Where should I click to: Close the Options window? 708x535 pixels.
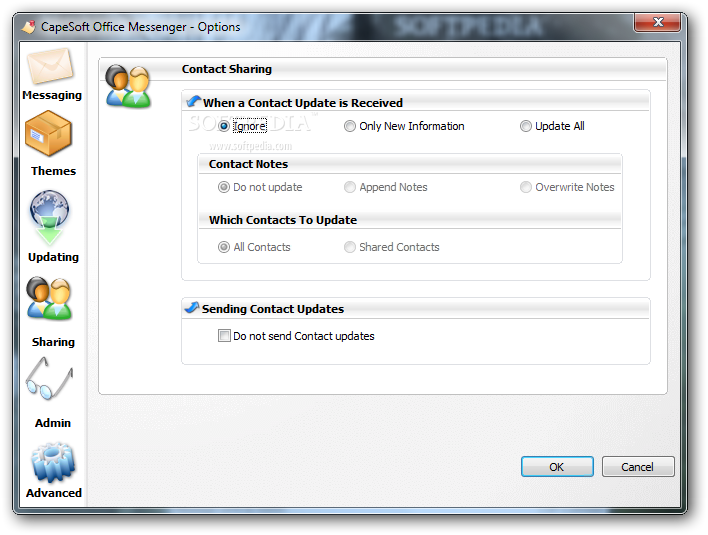[657, 23]
